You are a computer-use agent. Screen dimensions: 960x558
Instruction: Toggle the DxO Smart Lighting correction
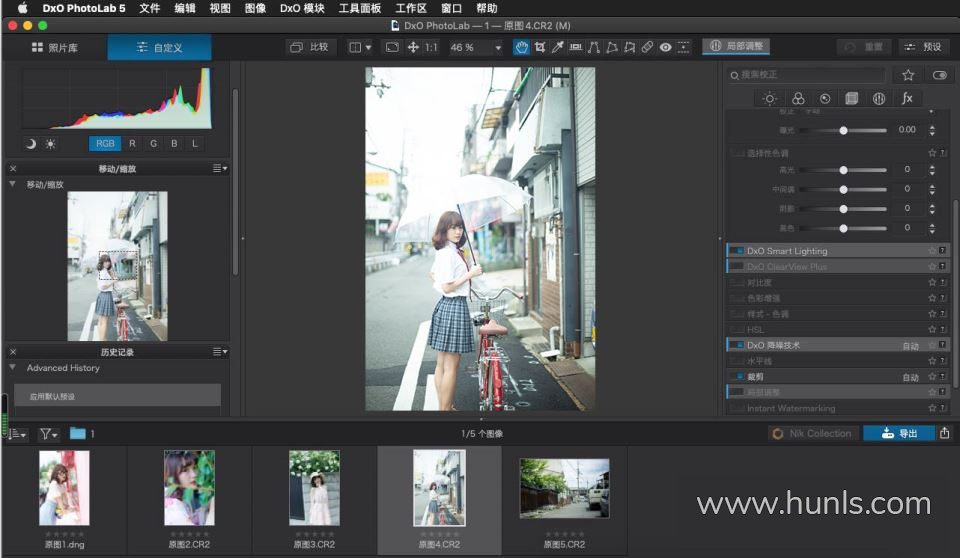point(737,251)
